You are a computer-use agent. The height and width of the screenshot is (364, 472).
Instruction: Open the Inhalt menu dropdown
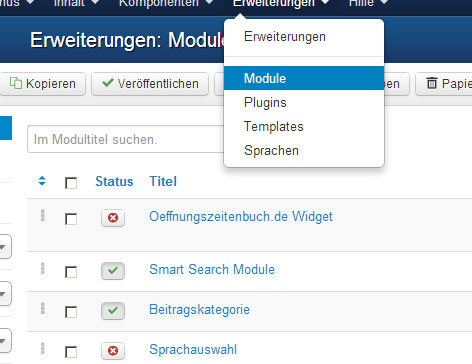point(77,3)
